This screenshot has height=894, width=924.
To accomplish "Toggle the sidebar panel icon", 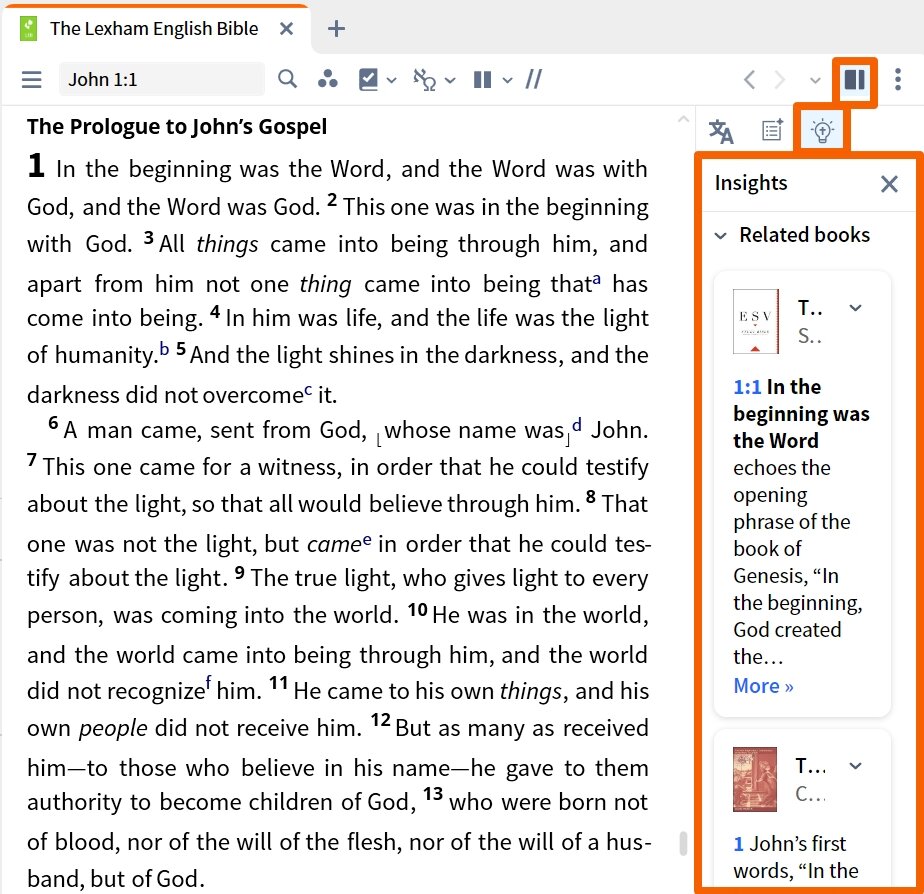I will [854, 79].
